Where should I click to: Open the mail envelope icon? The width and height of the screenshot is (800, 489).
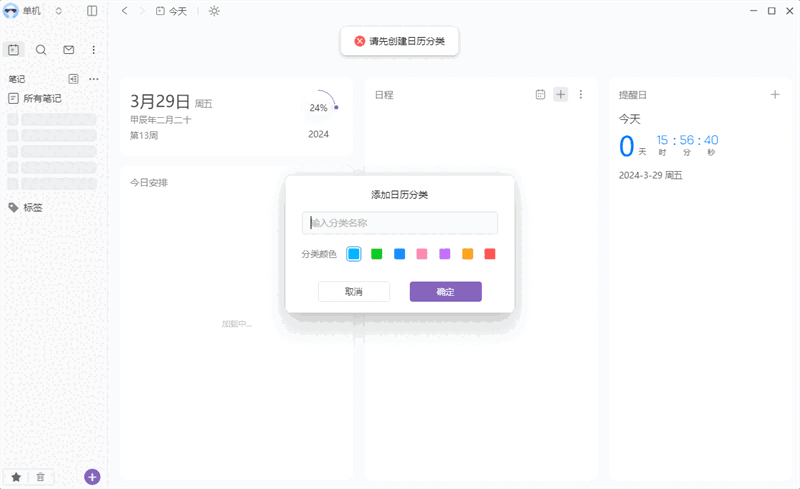pyautogui.click(x=68, y=49)
